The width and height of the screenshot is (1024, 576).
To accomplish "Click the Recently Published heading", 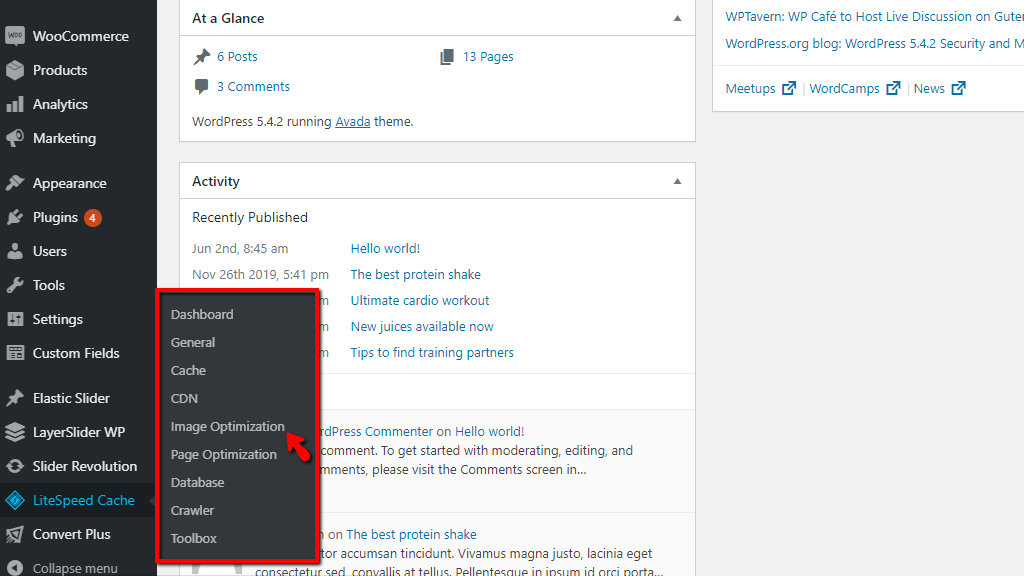I will click(x=249, y=217).
